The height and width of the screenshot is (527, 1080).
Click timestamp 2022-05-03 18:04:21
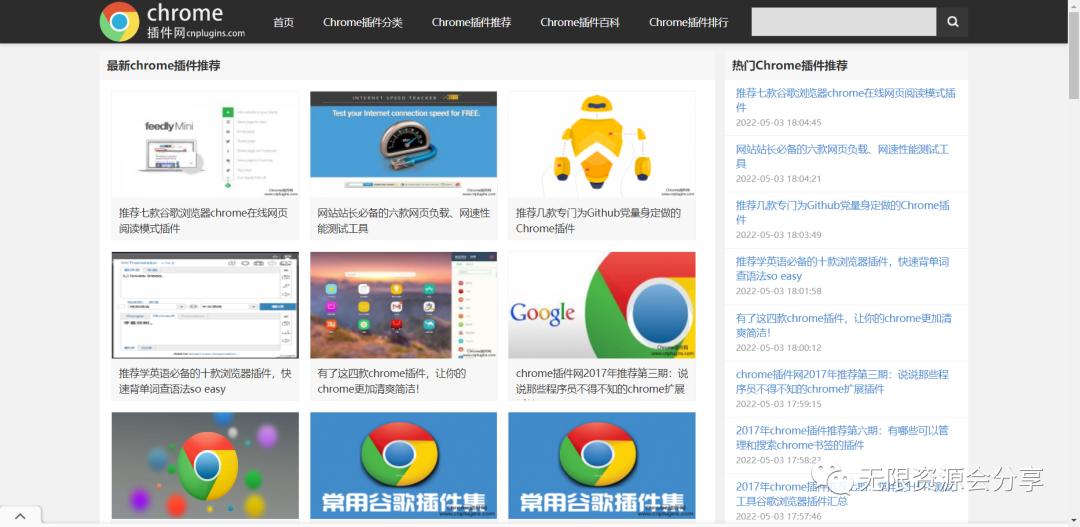(x=778, y=178)
